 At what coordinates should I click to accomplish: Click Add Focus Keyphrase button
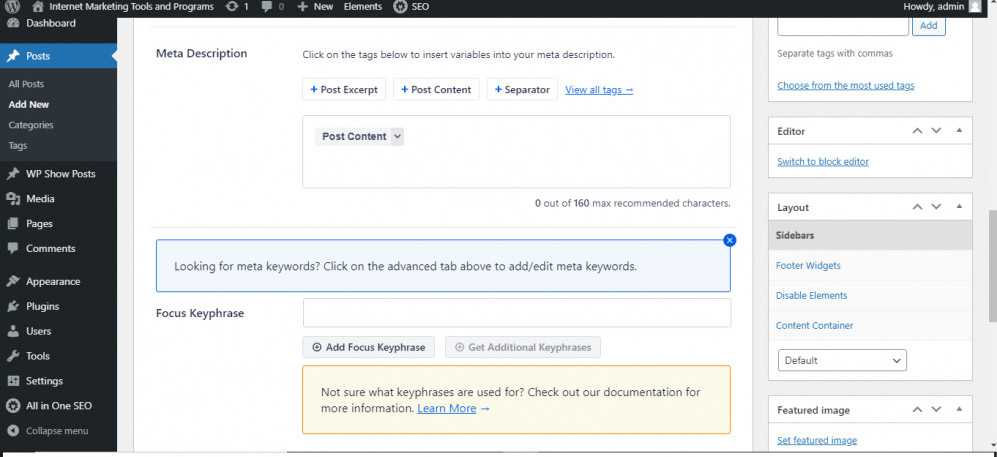[369, 348]
